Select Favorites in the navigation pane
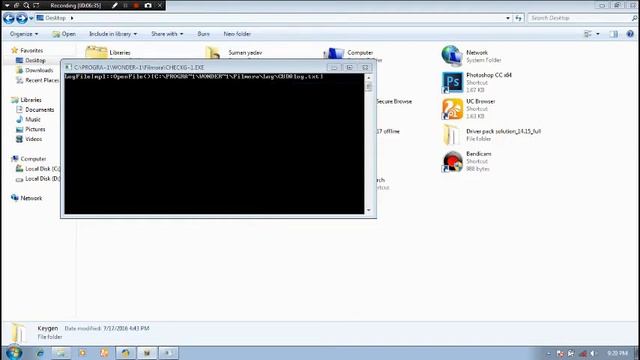Image resolution: width=640 pixels, height=360 pixels. pyautogui.click(x=31, y=50)
